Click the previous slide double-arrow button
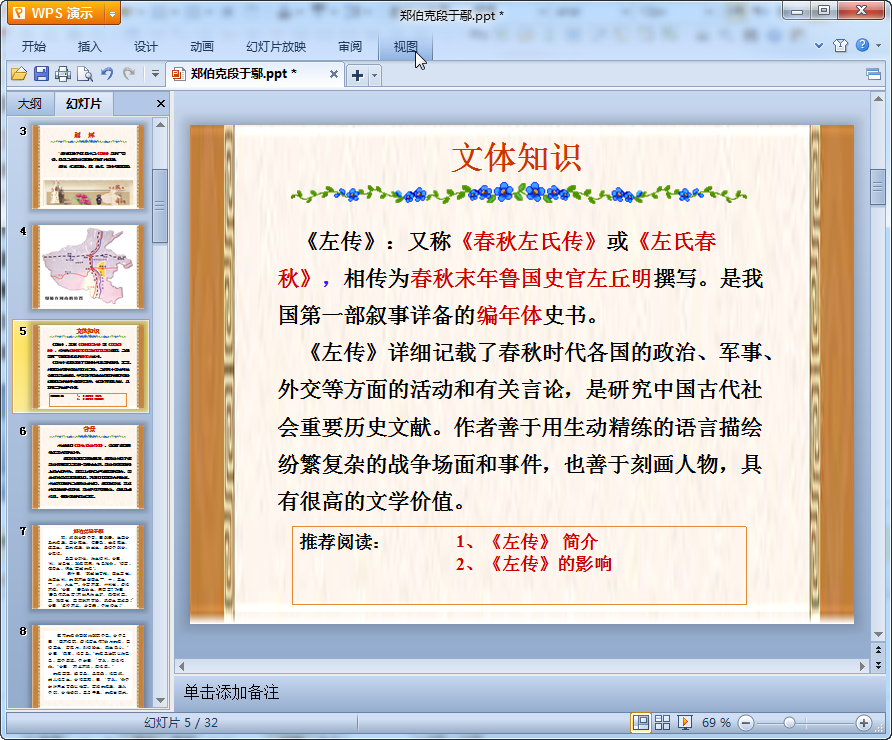The height and width of the screenshot is (740, 892). click(x=878, y=650)
